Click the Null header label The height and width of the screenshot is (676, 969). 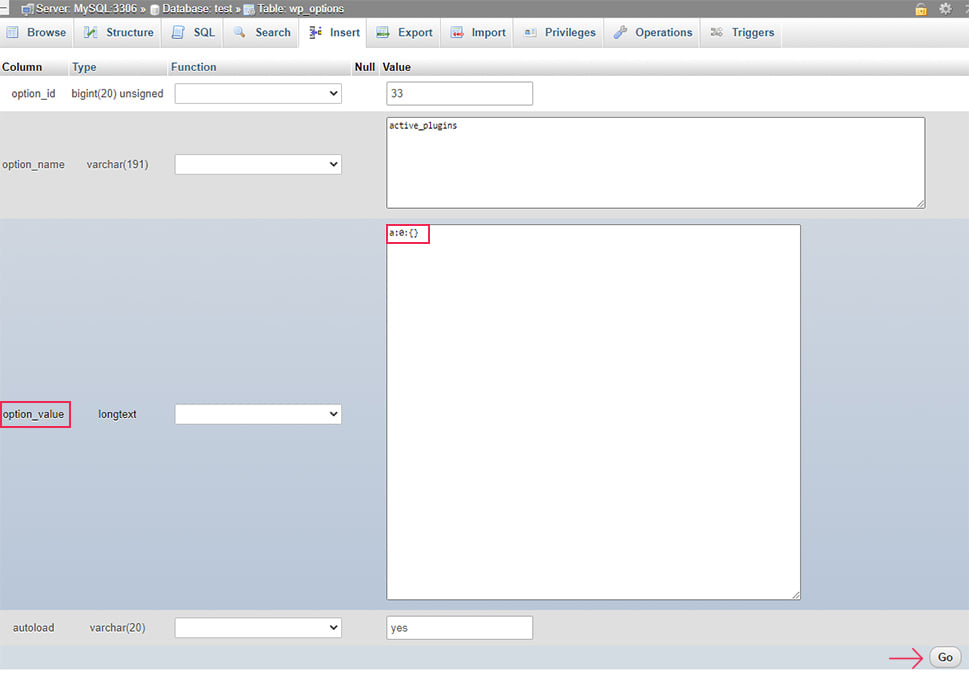[x=365, y=67]
